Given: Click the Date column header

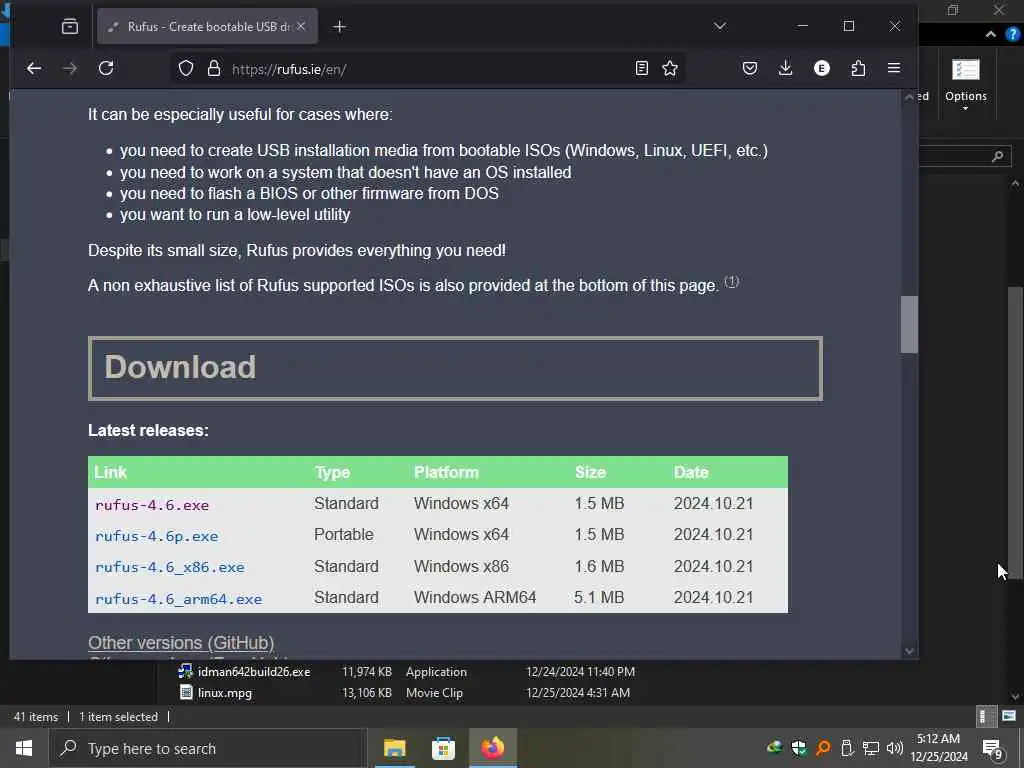Looking at the screenshot, I should (691, 472).
